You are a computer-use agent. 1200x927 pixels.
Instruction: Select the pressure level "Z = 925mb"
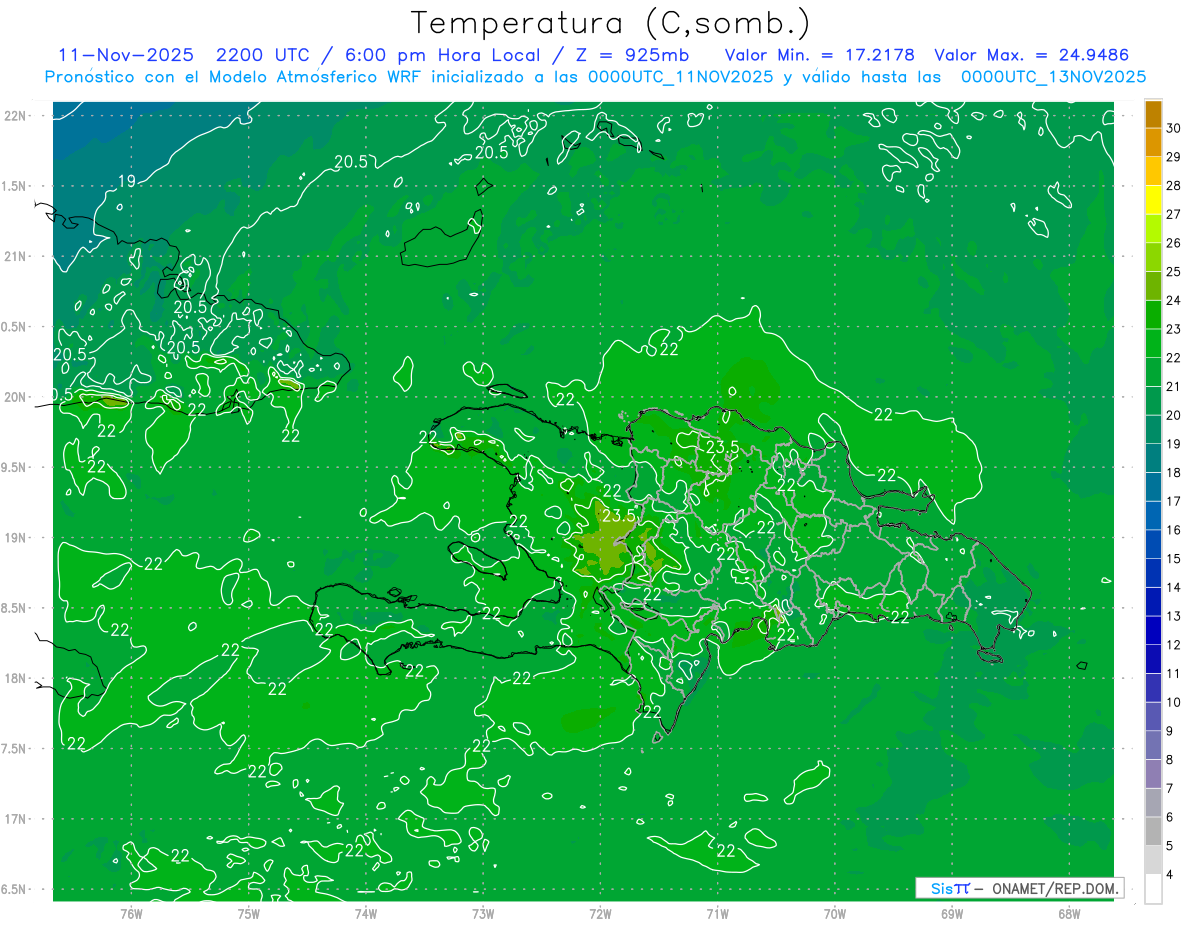coord(634,55)
